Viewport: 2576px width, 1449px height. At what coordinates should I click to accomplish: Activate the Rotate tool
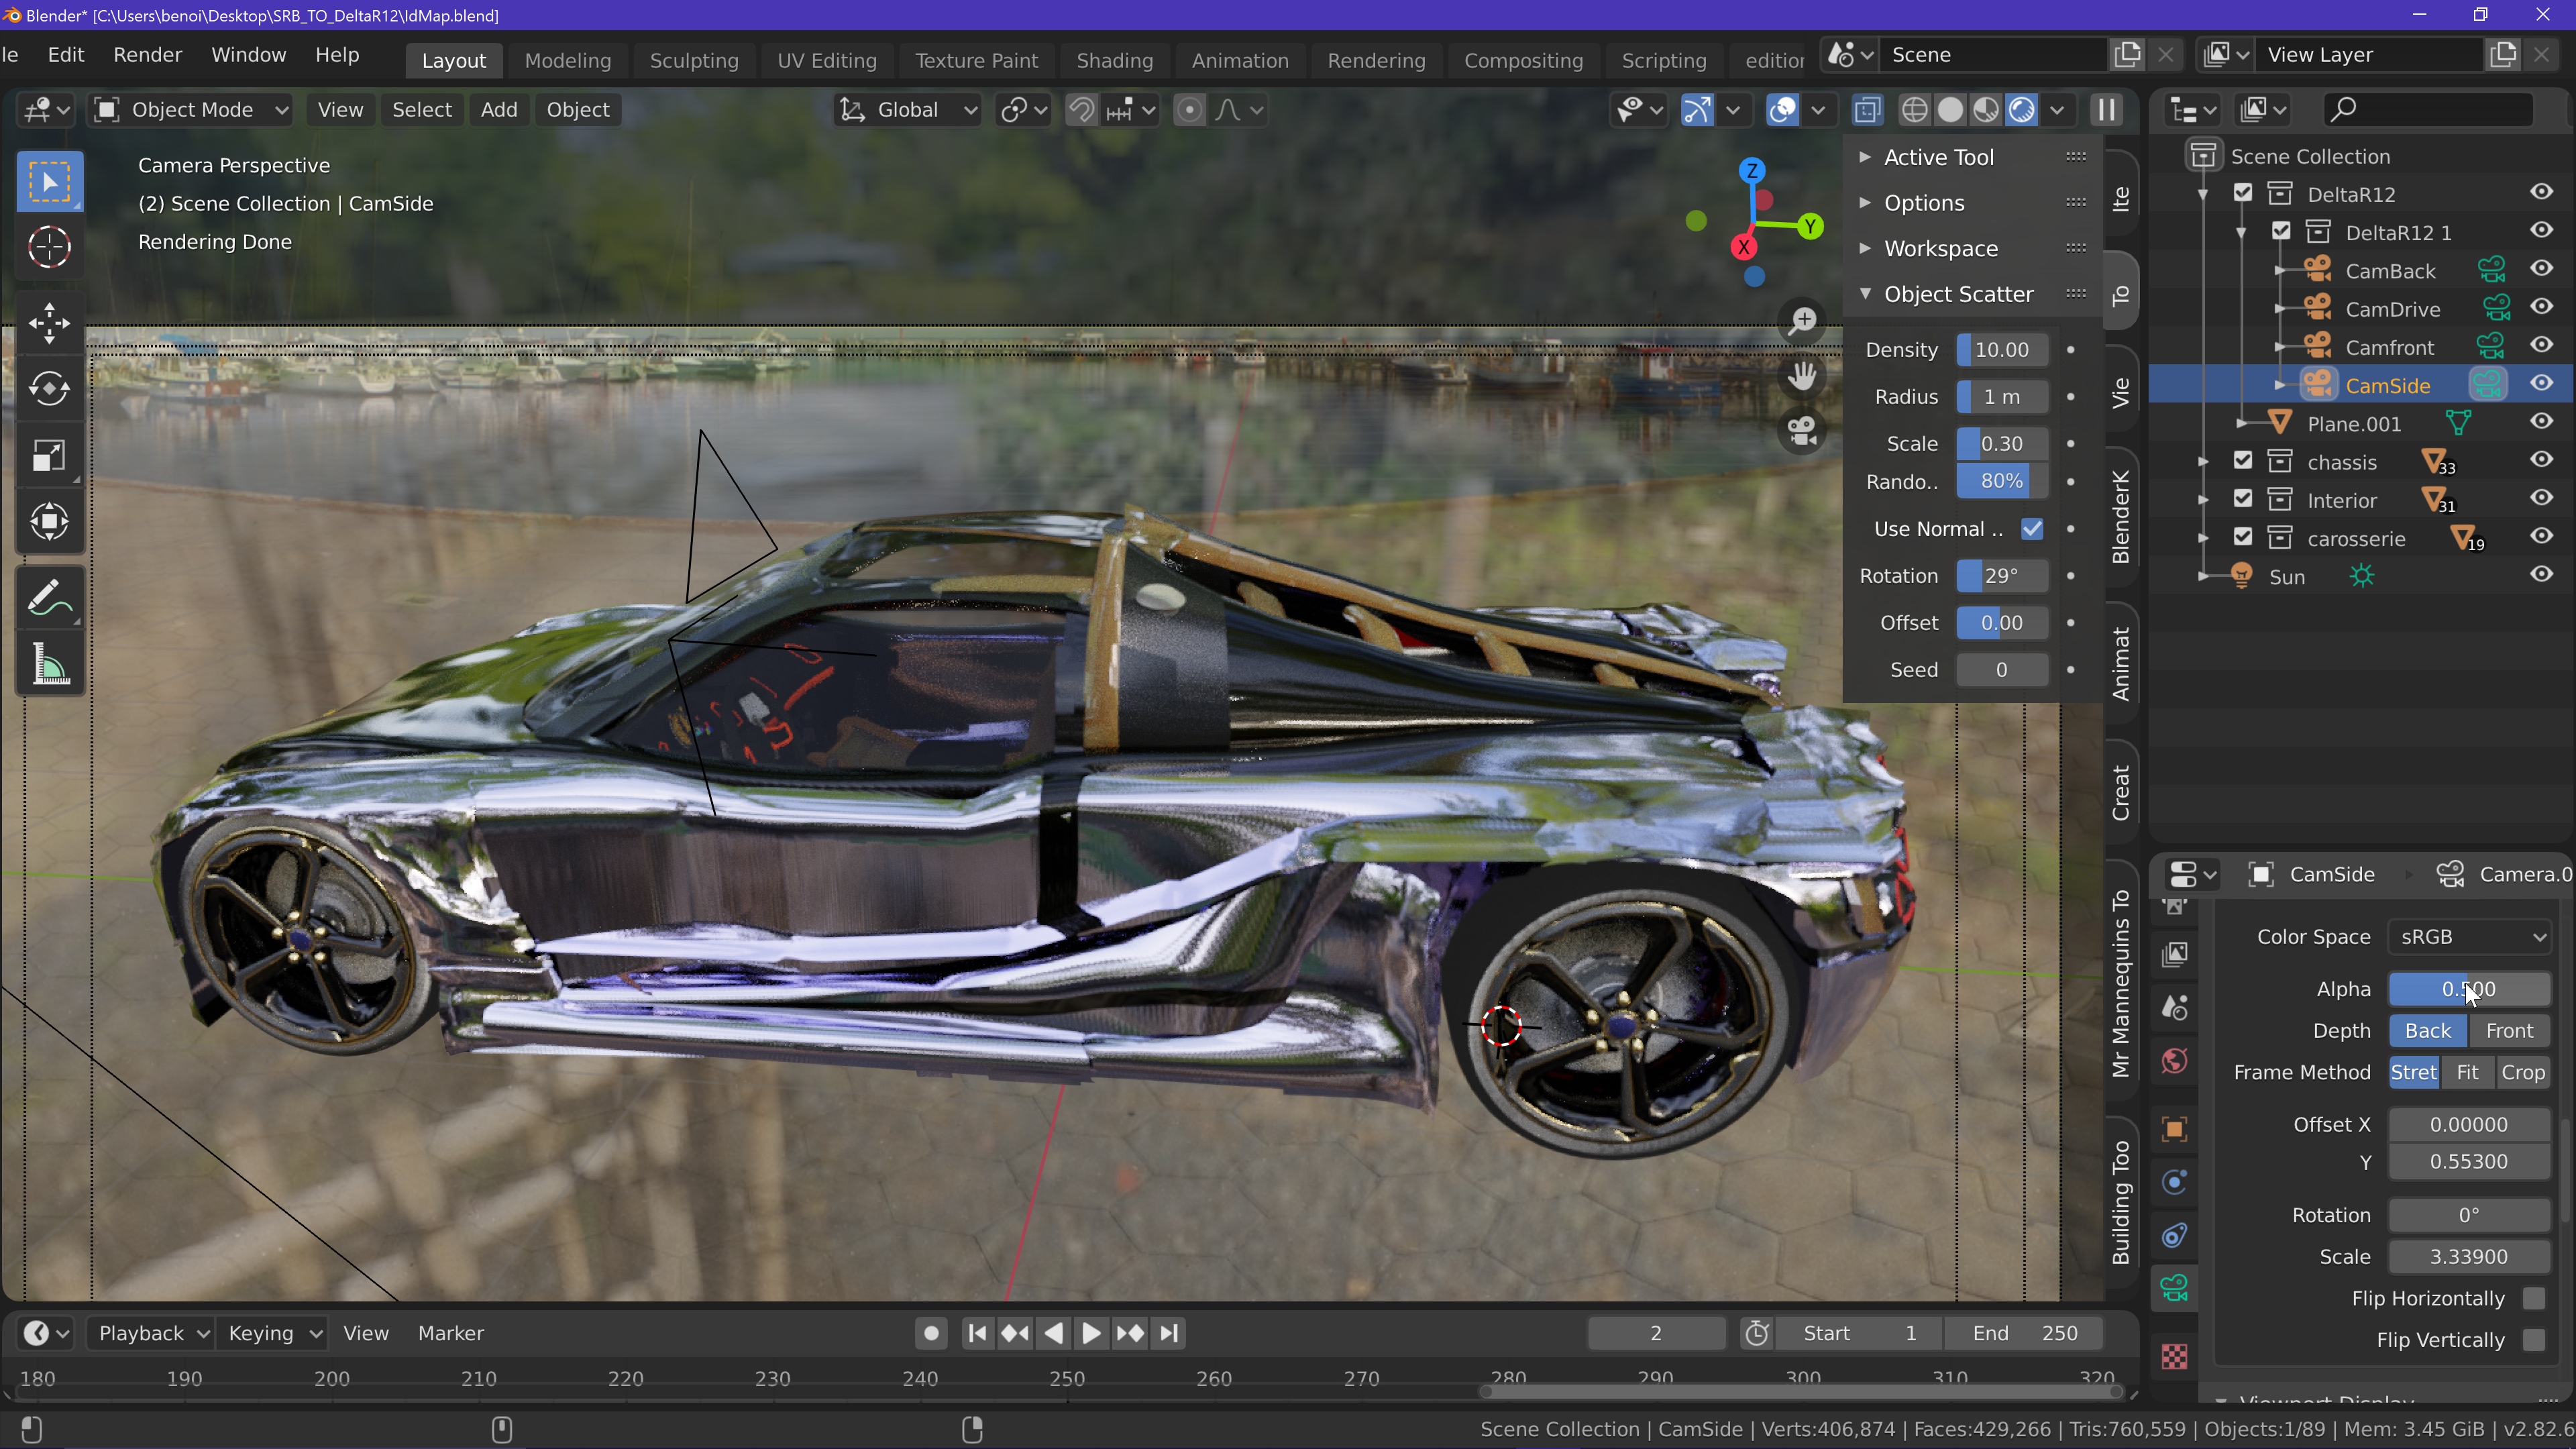pos(49,389)
